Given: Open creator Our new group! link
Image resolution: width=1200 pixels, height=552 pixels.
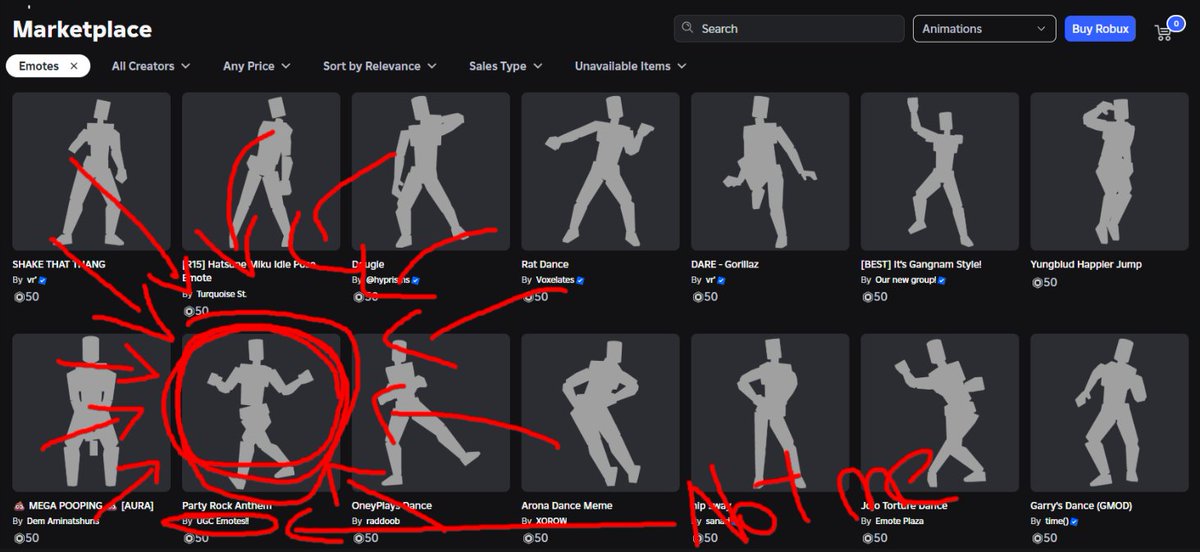Looking at the screenshot, I should click(x=905, y=280).
